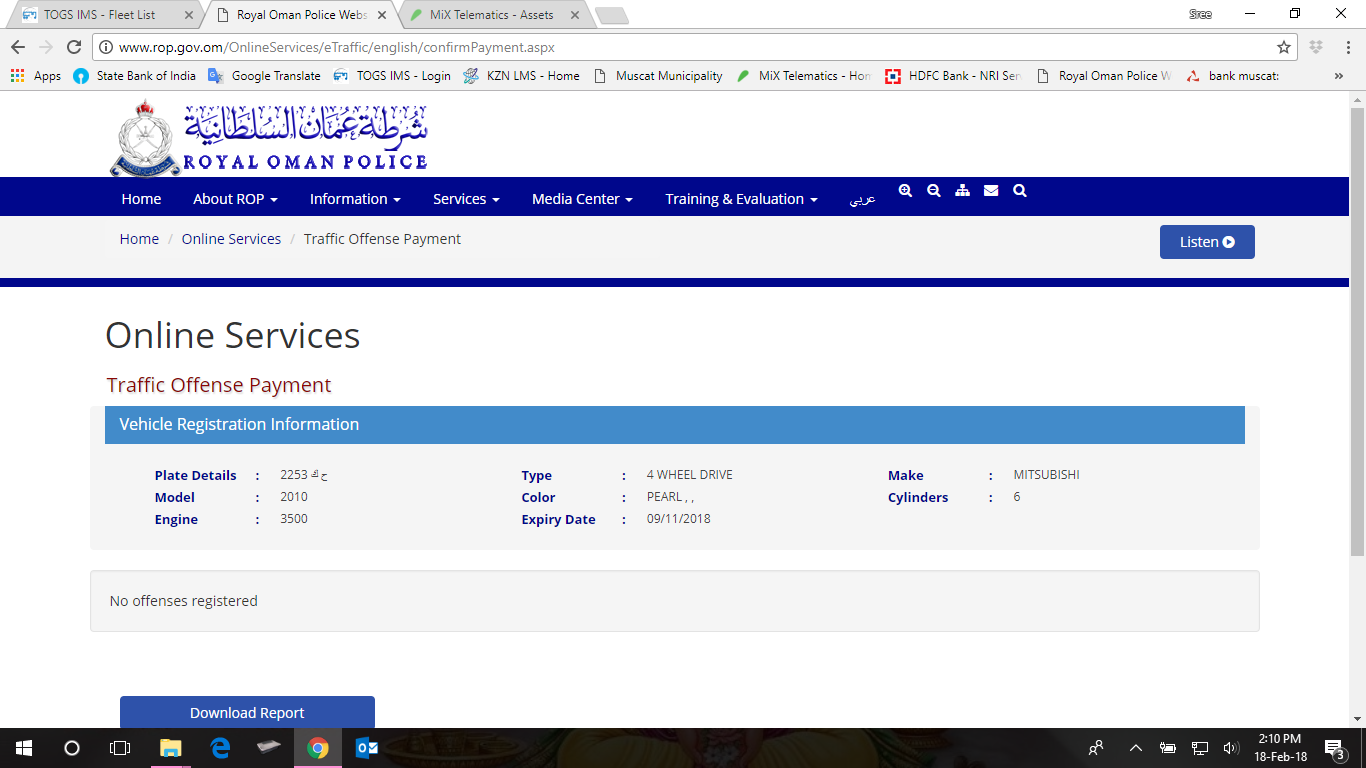Switch to the MiX Telematics - Assets tab
Viewport: 1366px width, 768px height.
tap(490, 15)
